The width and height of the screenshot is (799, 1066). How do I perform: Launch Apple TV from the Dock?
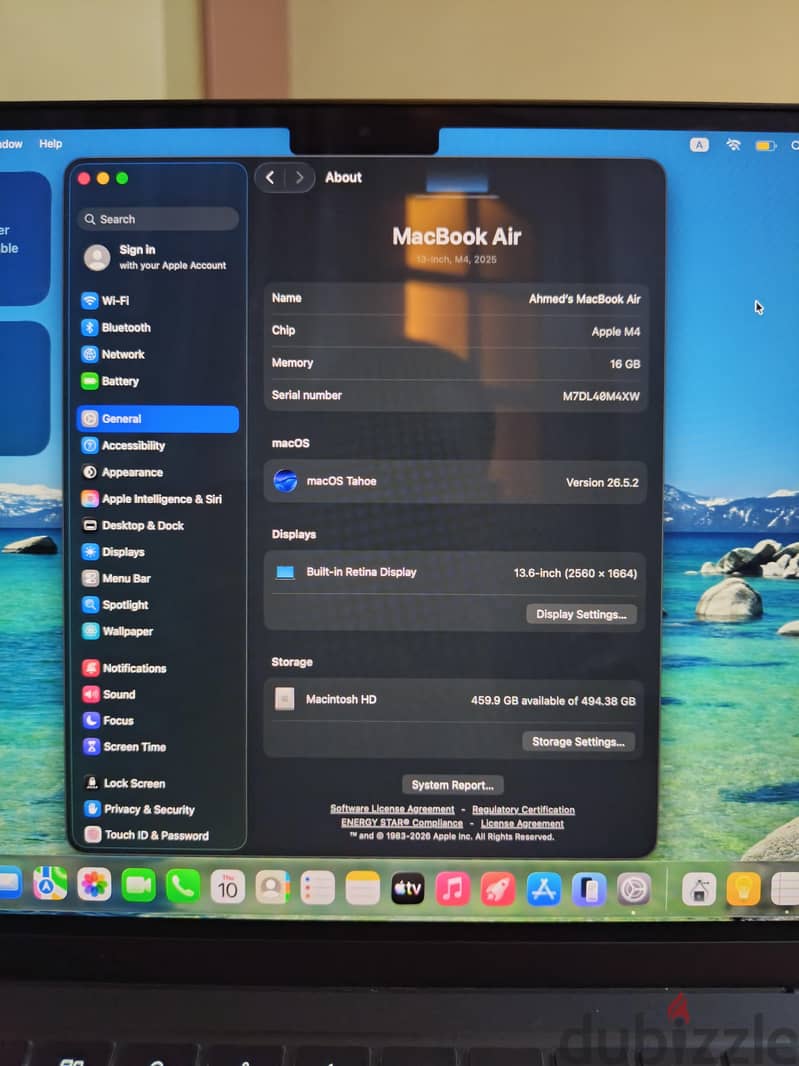coord(408,889)
